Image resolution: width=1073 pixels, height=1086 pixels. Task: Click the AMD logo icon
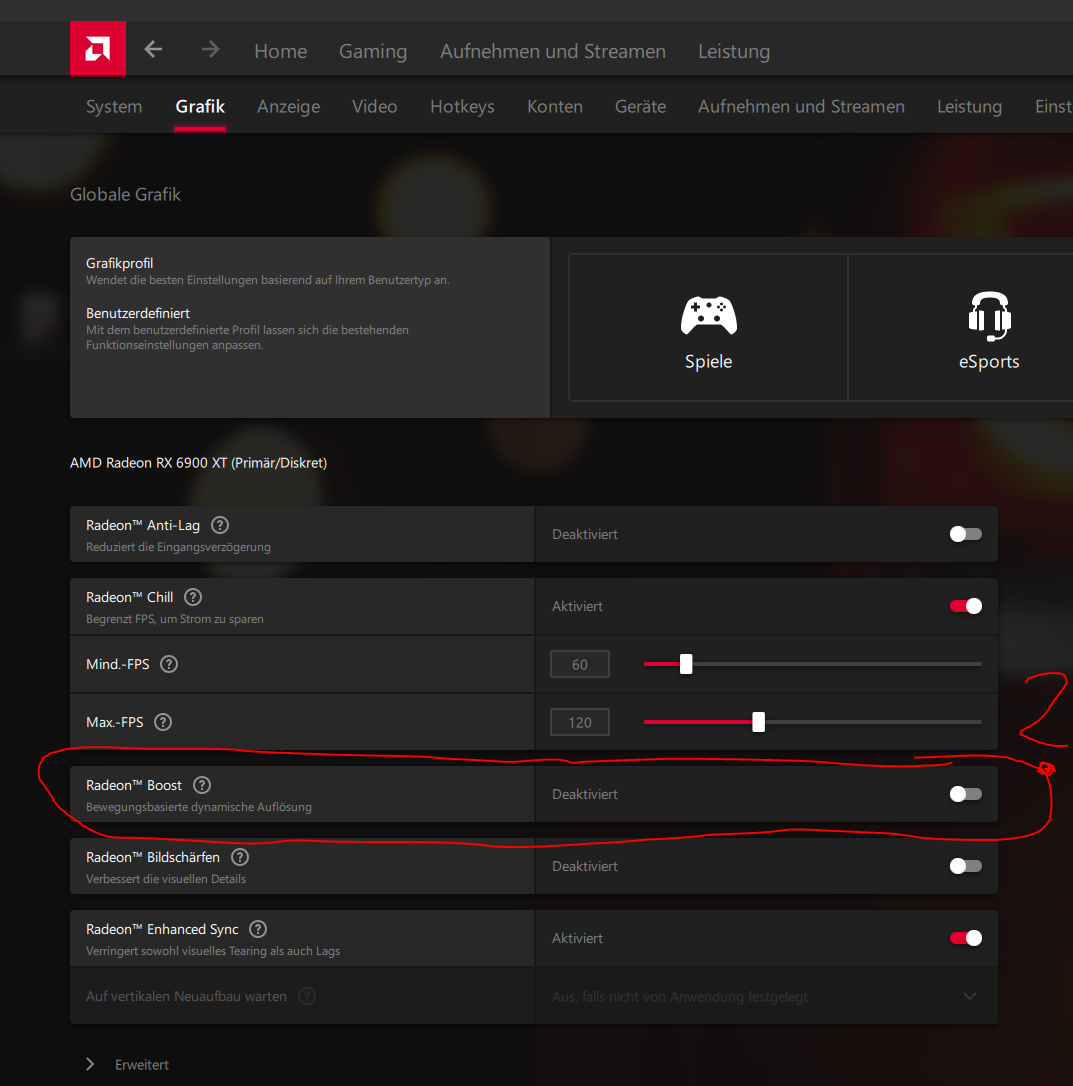(98, 48)
